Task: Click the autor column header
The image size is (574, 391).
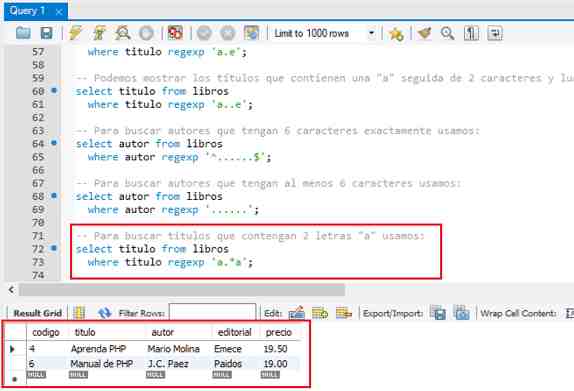Action: coord(163,332)
